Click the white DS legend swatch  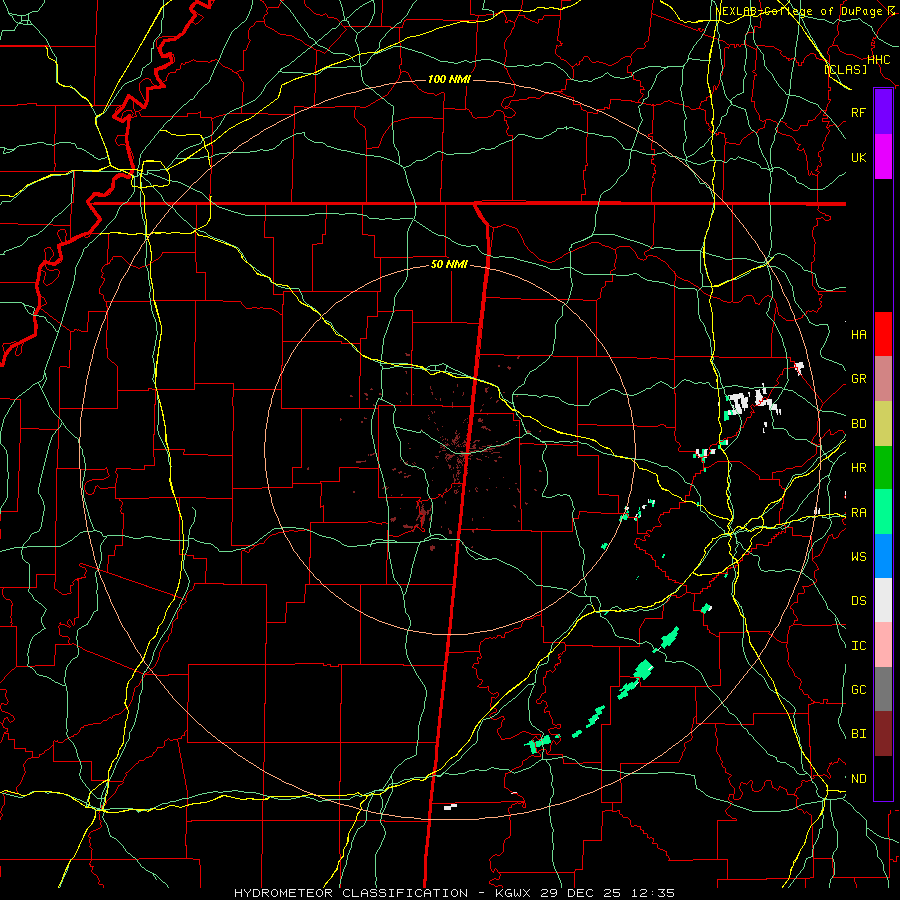tap(883, 600)
